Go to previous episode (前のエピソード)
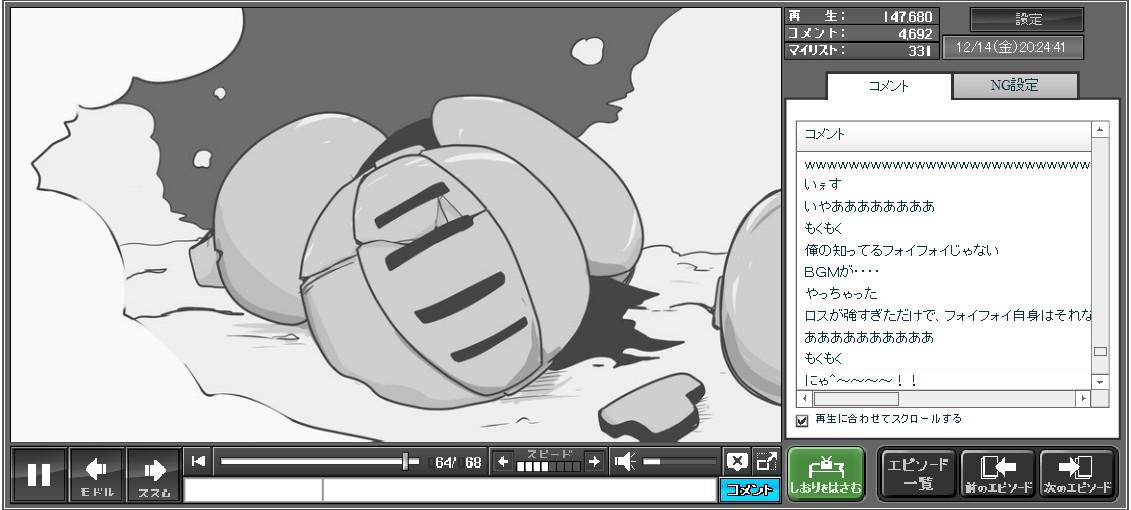 (x=997, y=474)
